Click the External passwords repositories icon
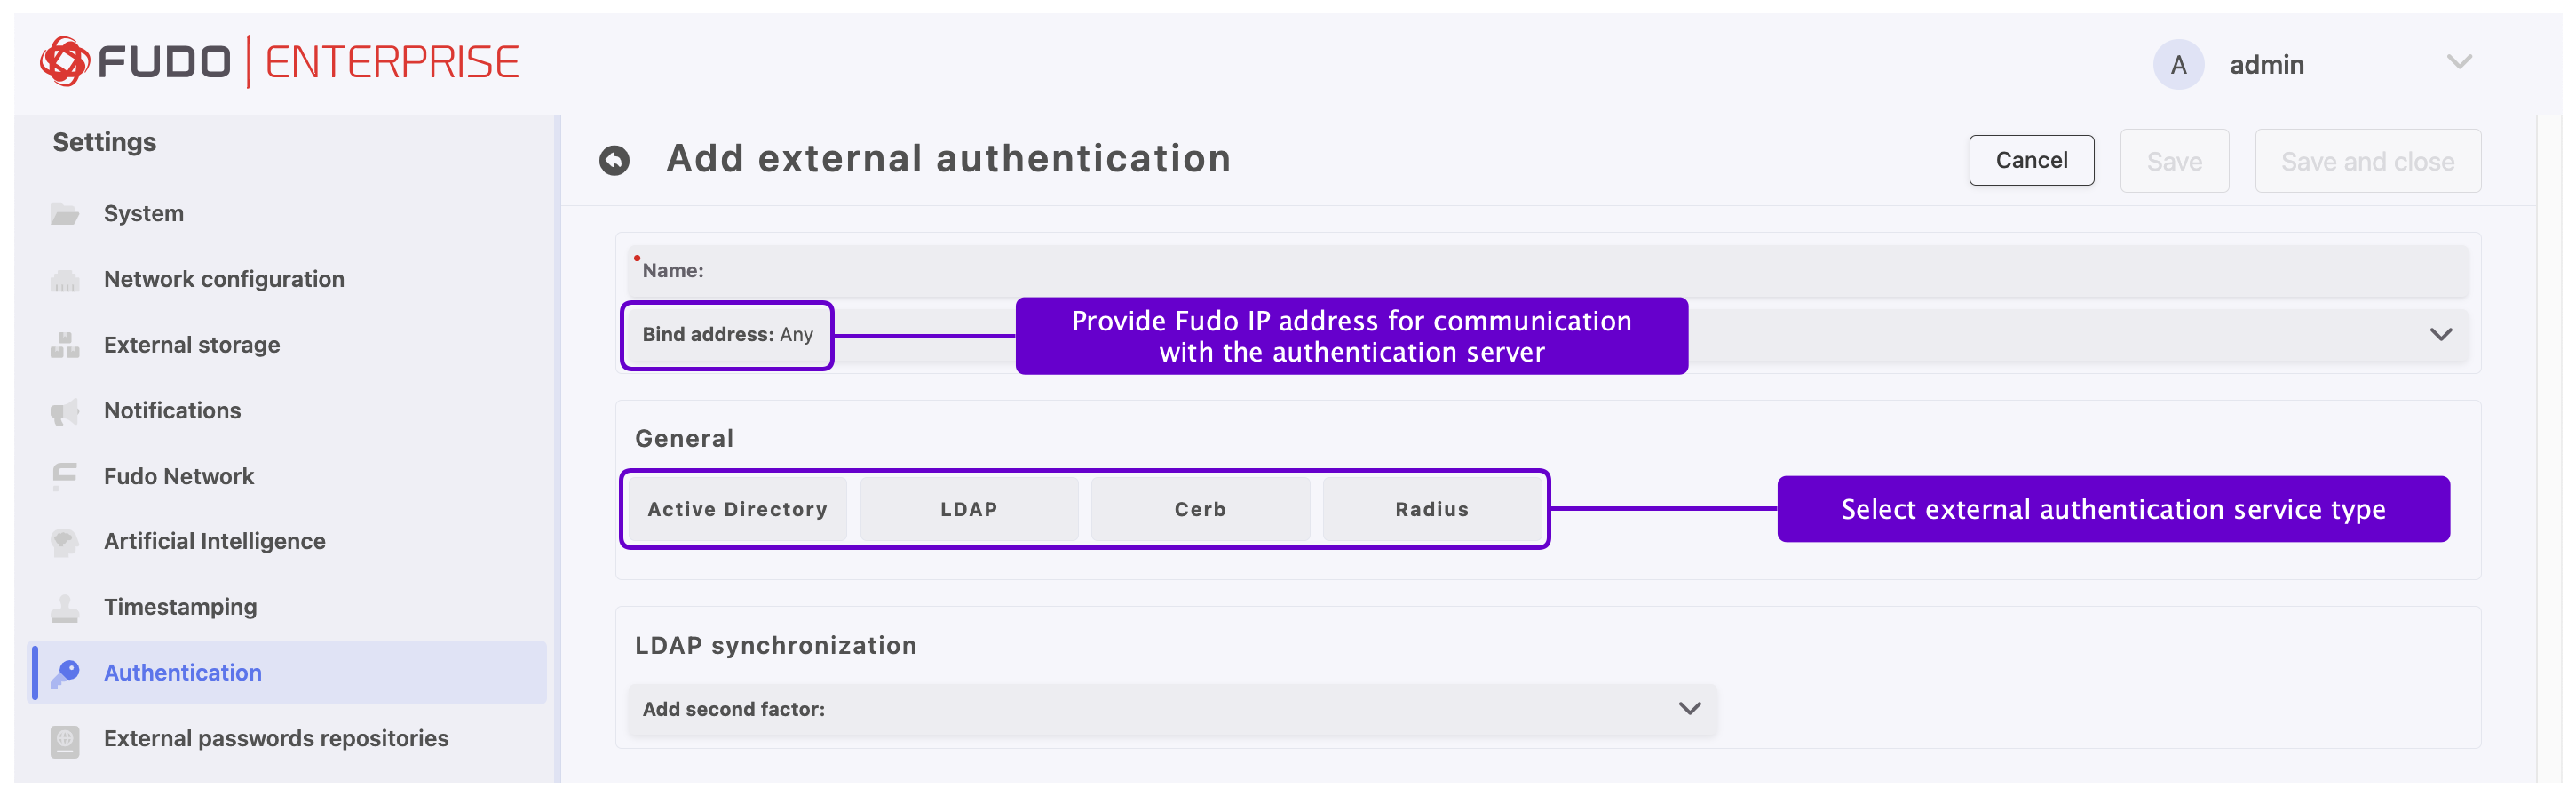 (x=65, y=738)
